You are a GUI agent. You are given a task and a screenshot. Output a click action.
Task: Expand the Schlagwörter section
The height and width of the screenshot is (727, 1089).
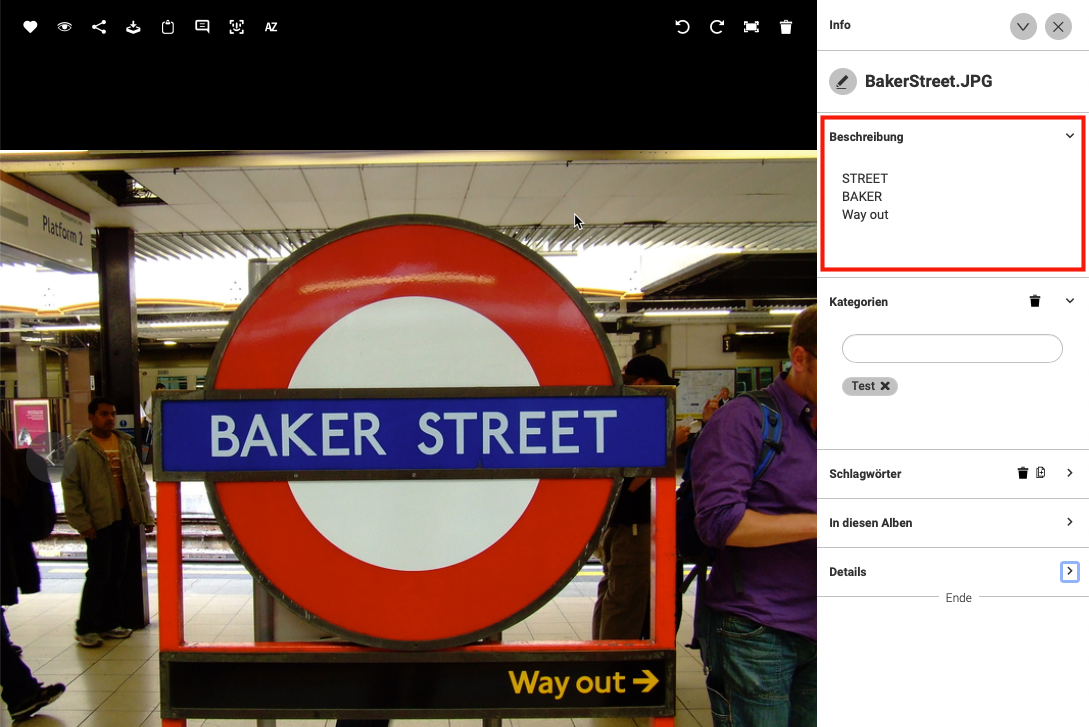[1070, 473]
